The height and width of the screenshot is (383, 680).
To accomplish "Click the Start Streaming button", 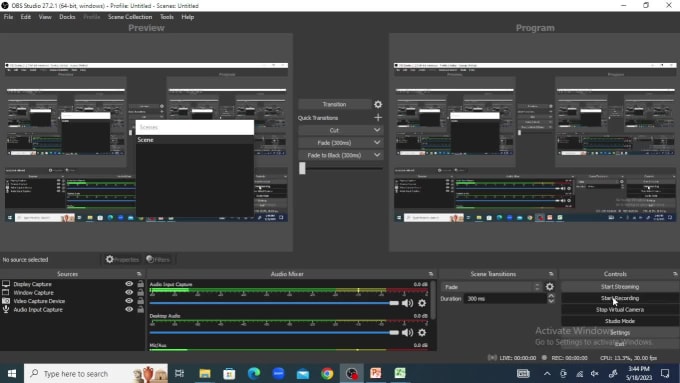I will (x=620, y=287).
